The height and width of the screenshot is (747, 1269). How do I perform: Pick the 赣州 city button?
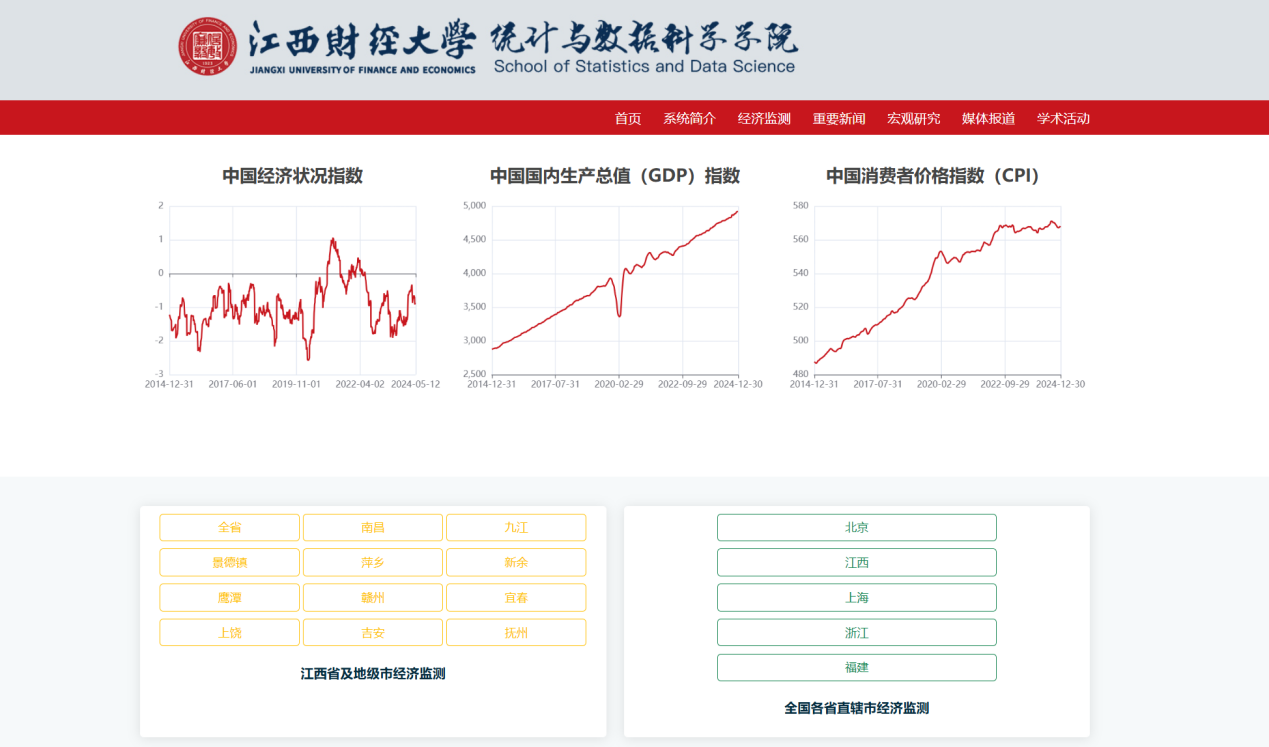(372, 597)
